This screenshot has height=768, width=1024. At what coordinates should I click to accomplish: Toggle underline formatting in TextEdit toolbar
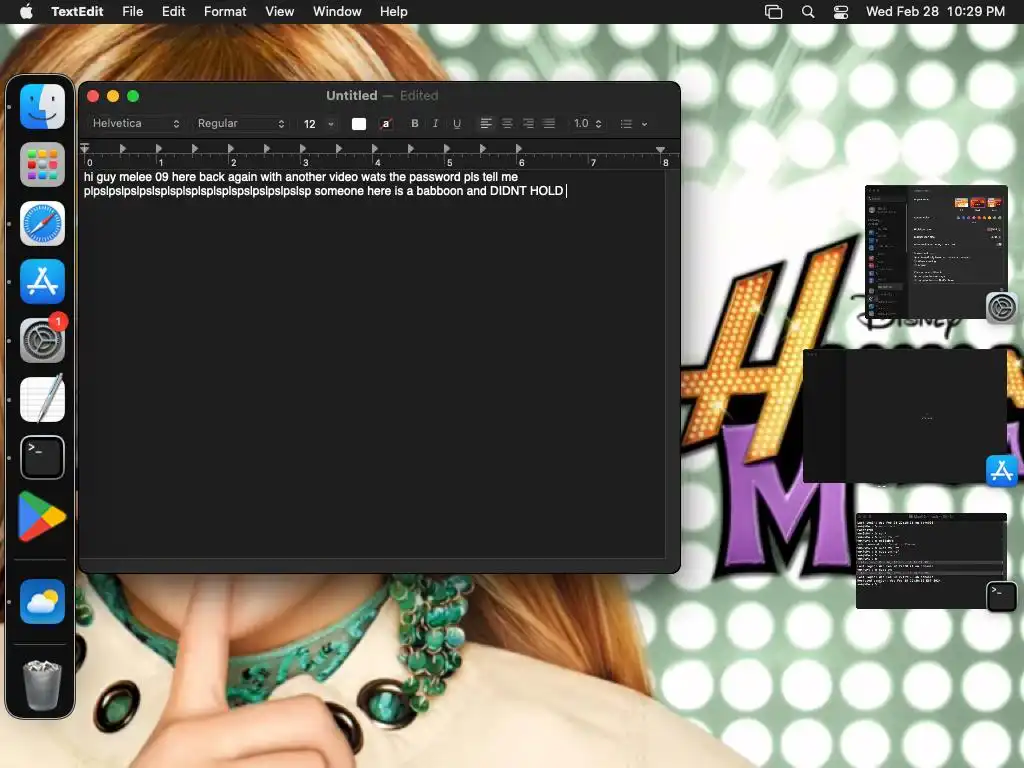click(x=456, y=123)
